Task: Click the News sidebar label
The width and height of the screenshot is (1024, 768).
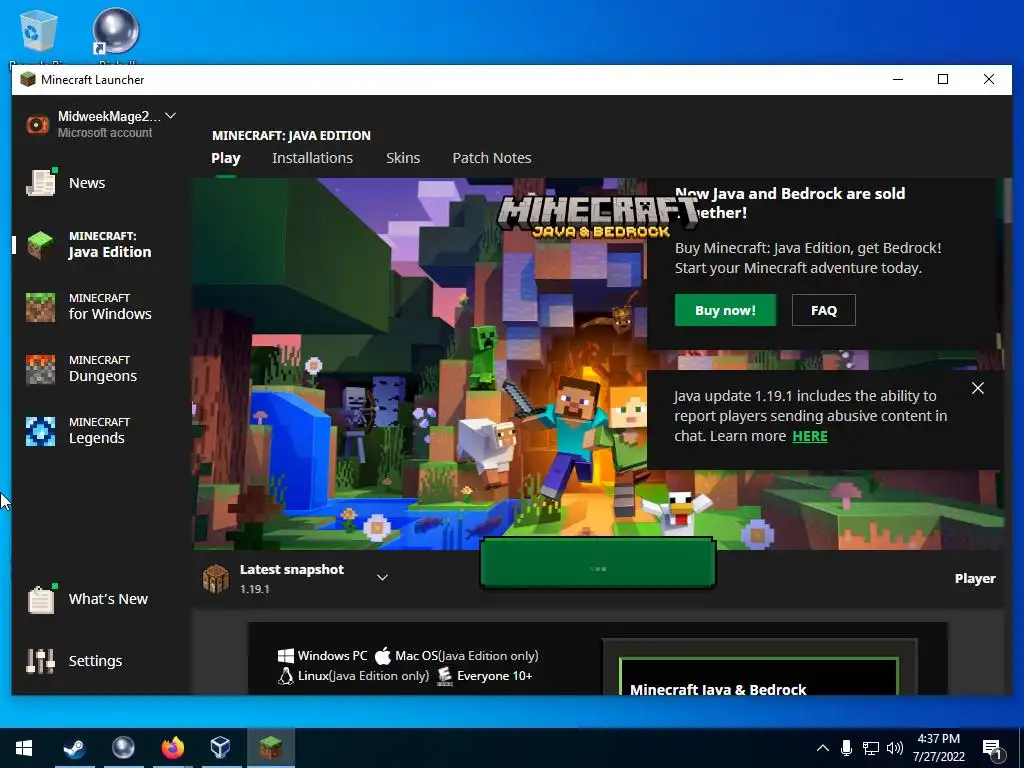Action: pos(87,183)
